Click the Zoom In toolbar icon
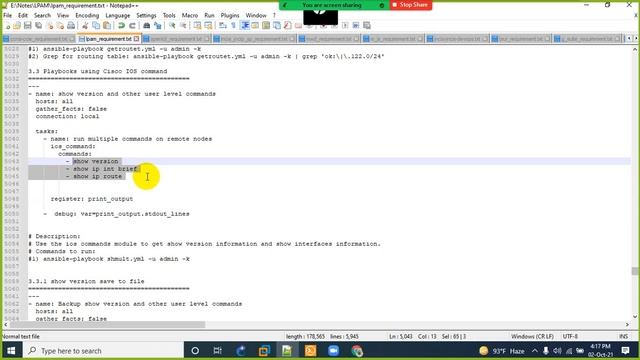The width and height of the screenshot is (640, 360). pyautogui.click(x=172, y=26)
